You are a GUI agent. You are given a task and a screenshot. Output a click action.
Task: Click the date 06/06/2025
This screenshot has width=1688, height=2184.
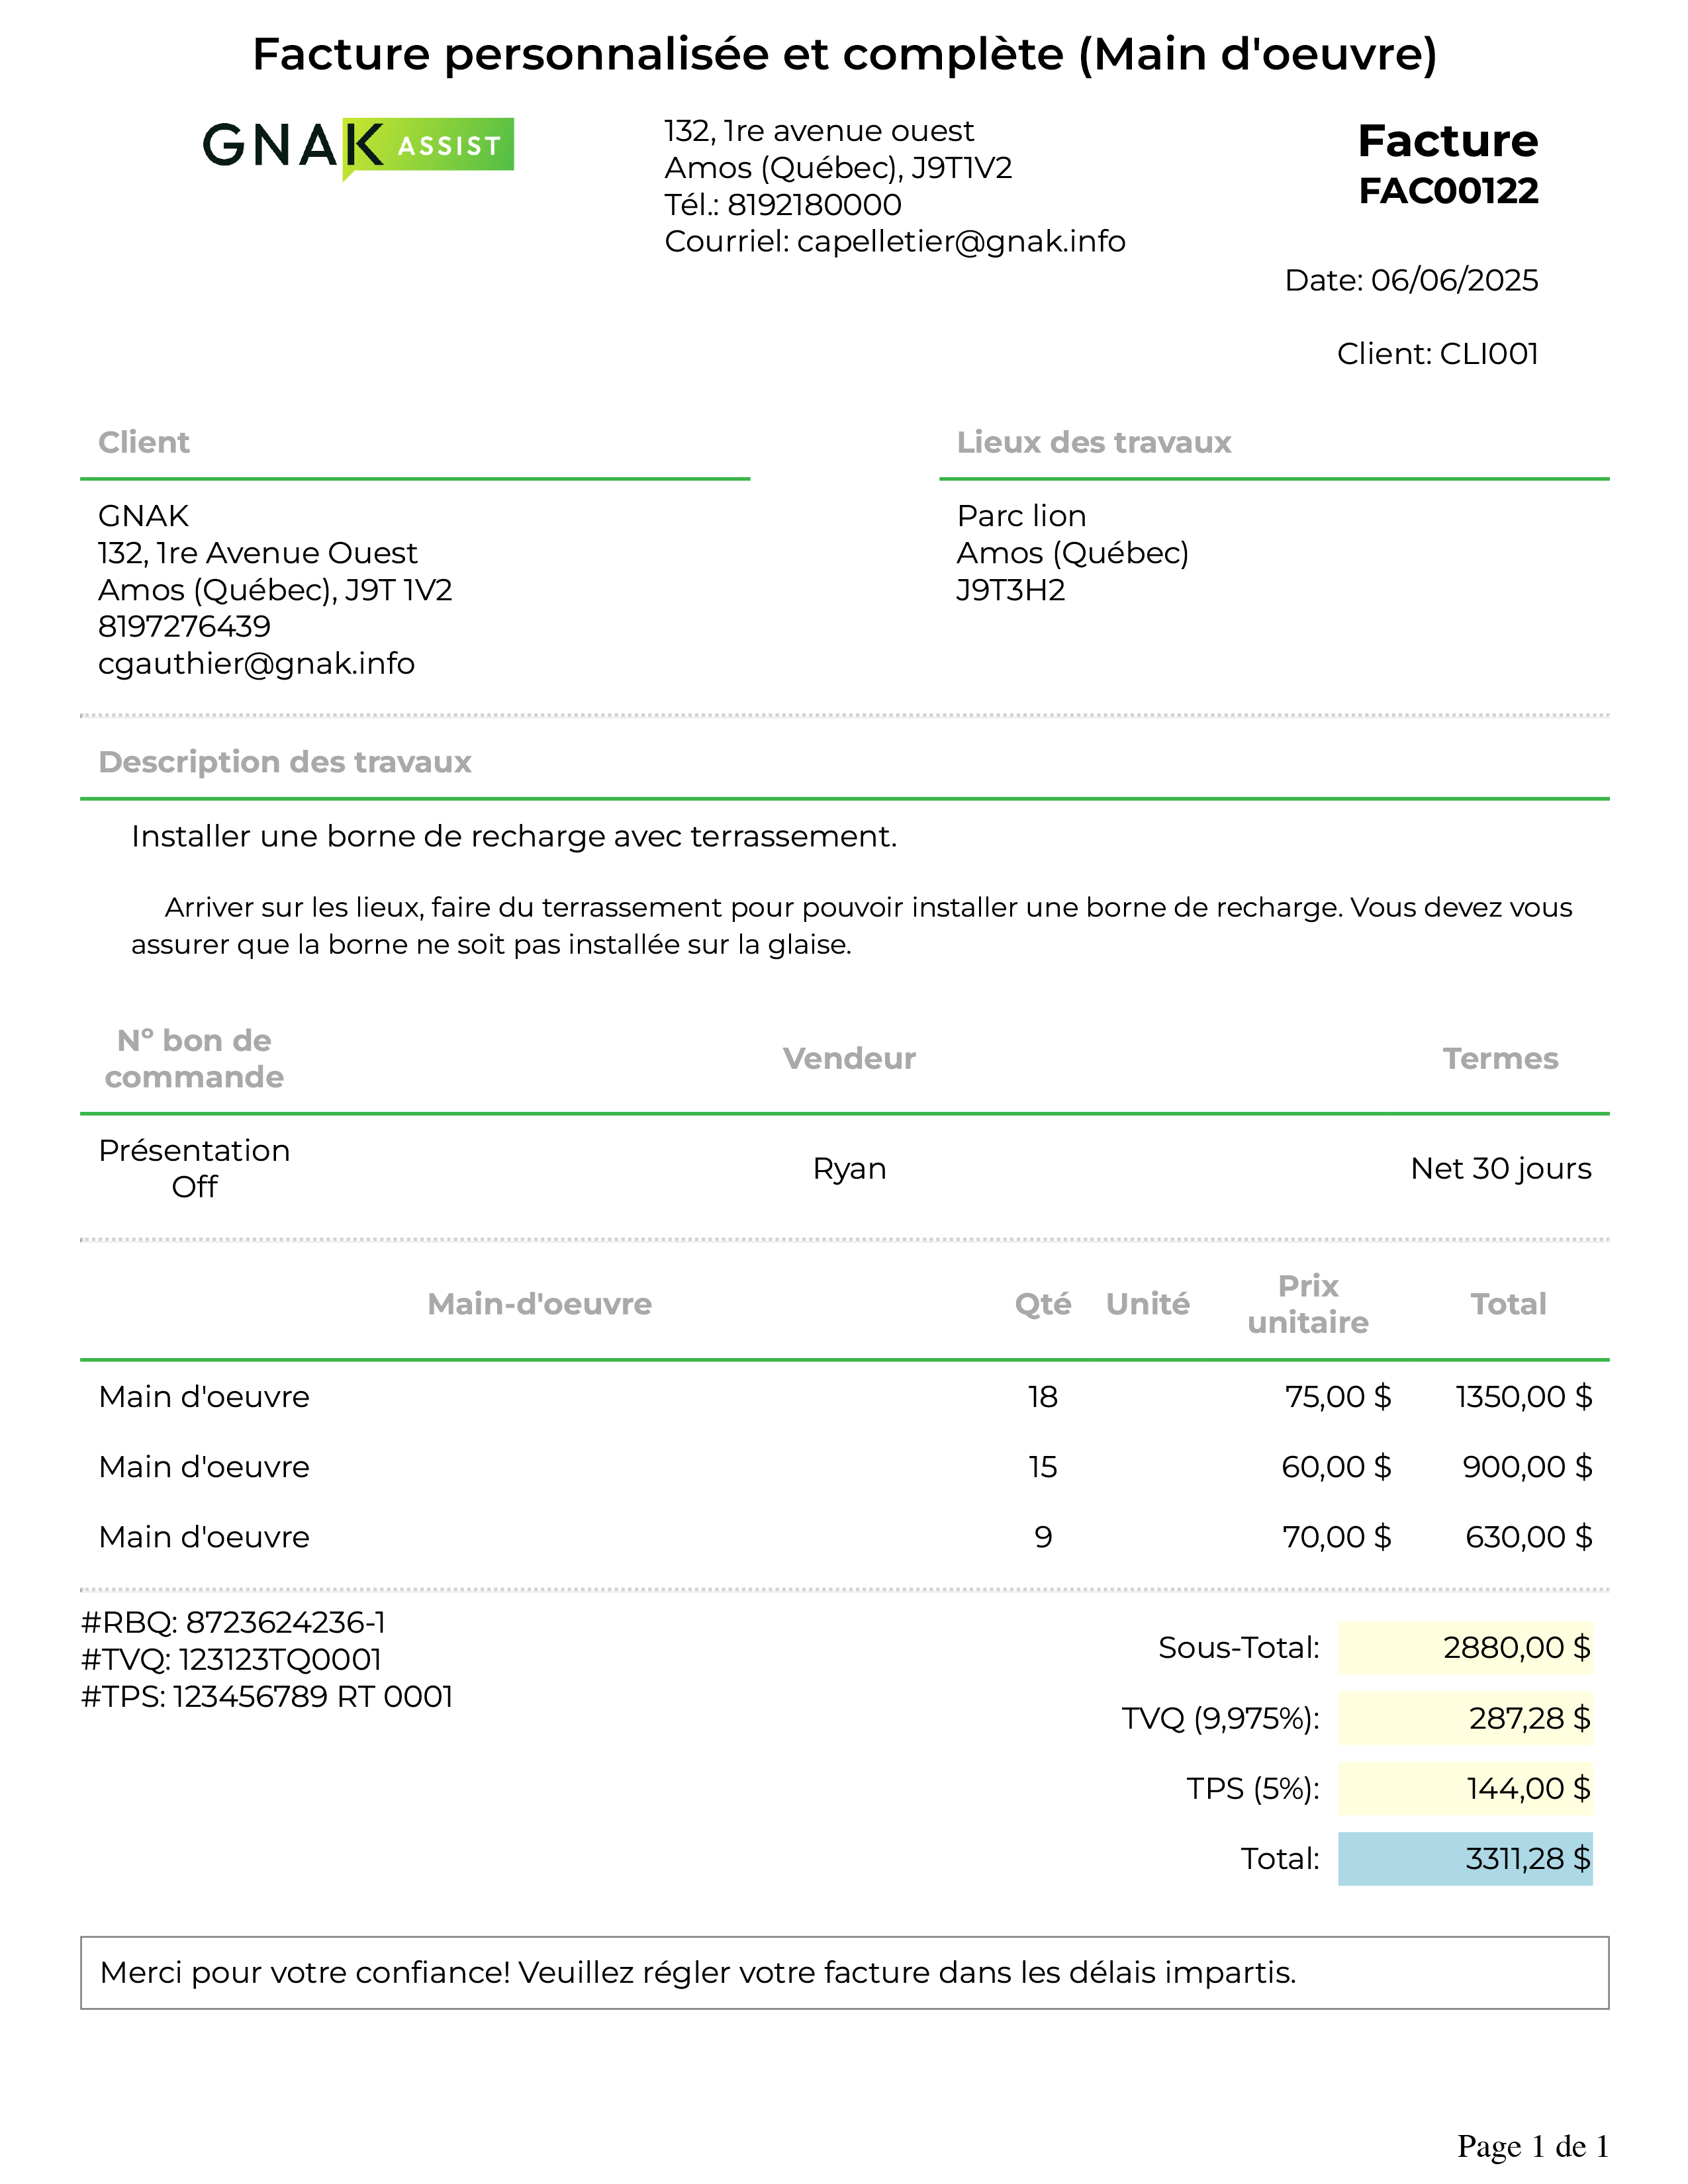(x=1454, y=280)
